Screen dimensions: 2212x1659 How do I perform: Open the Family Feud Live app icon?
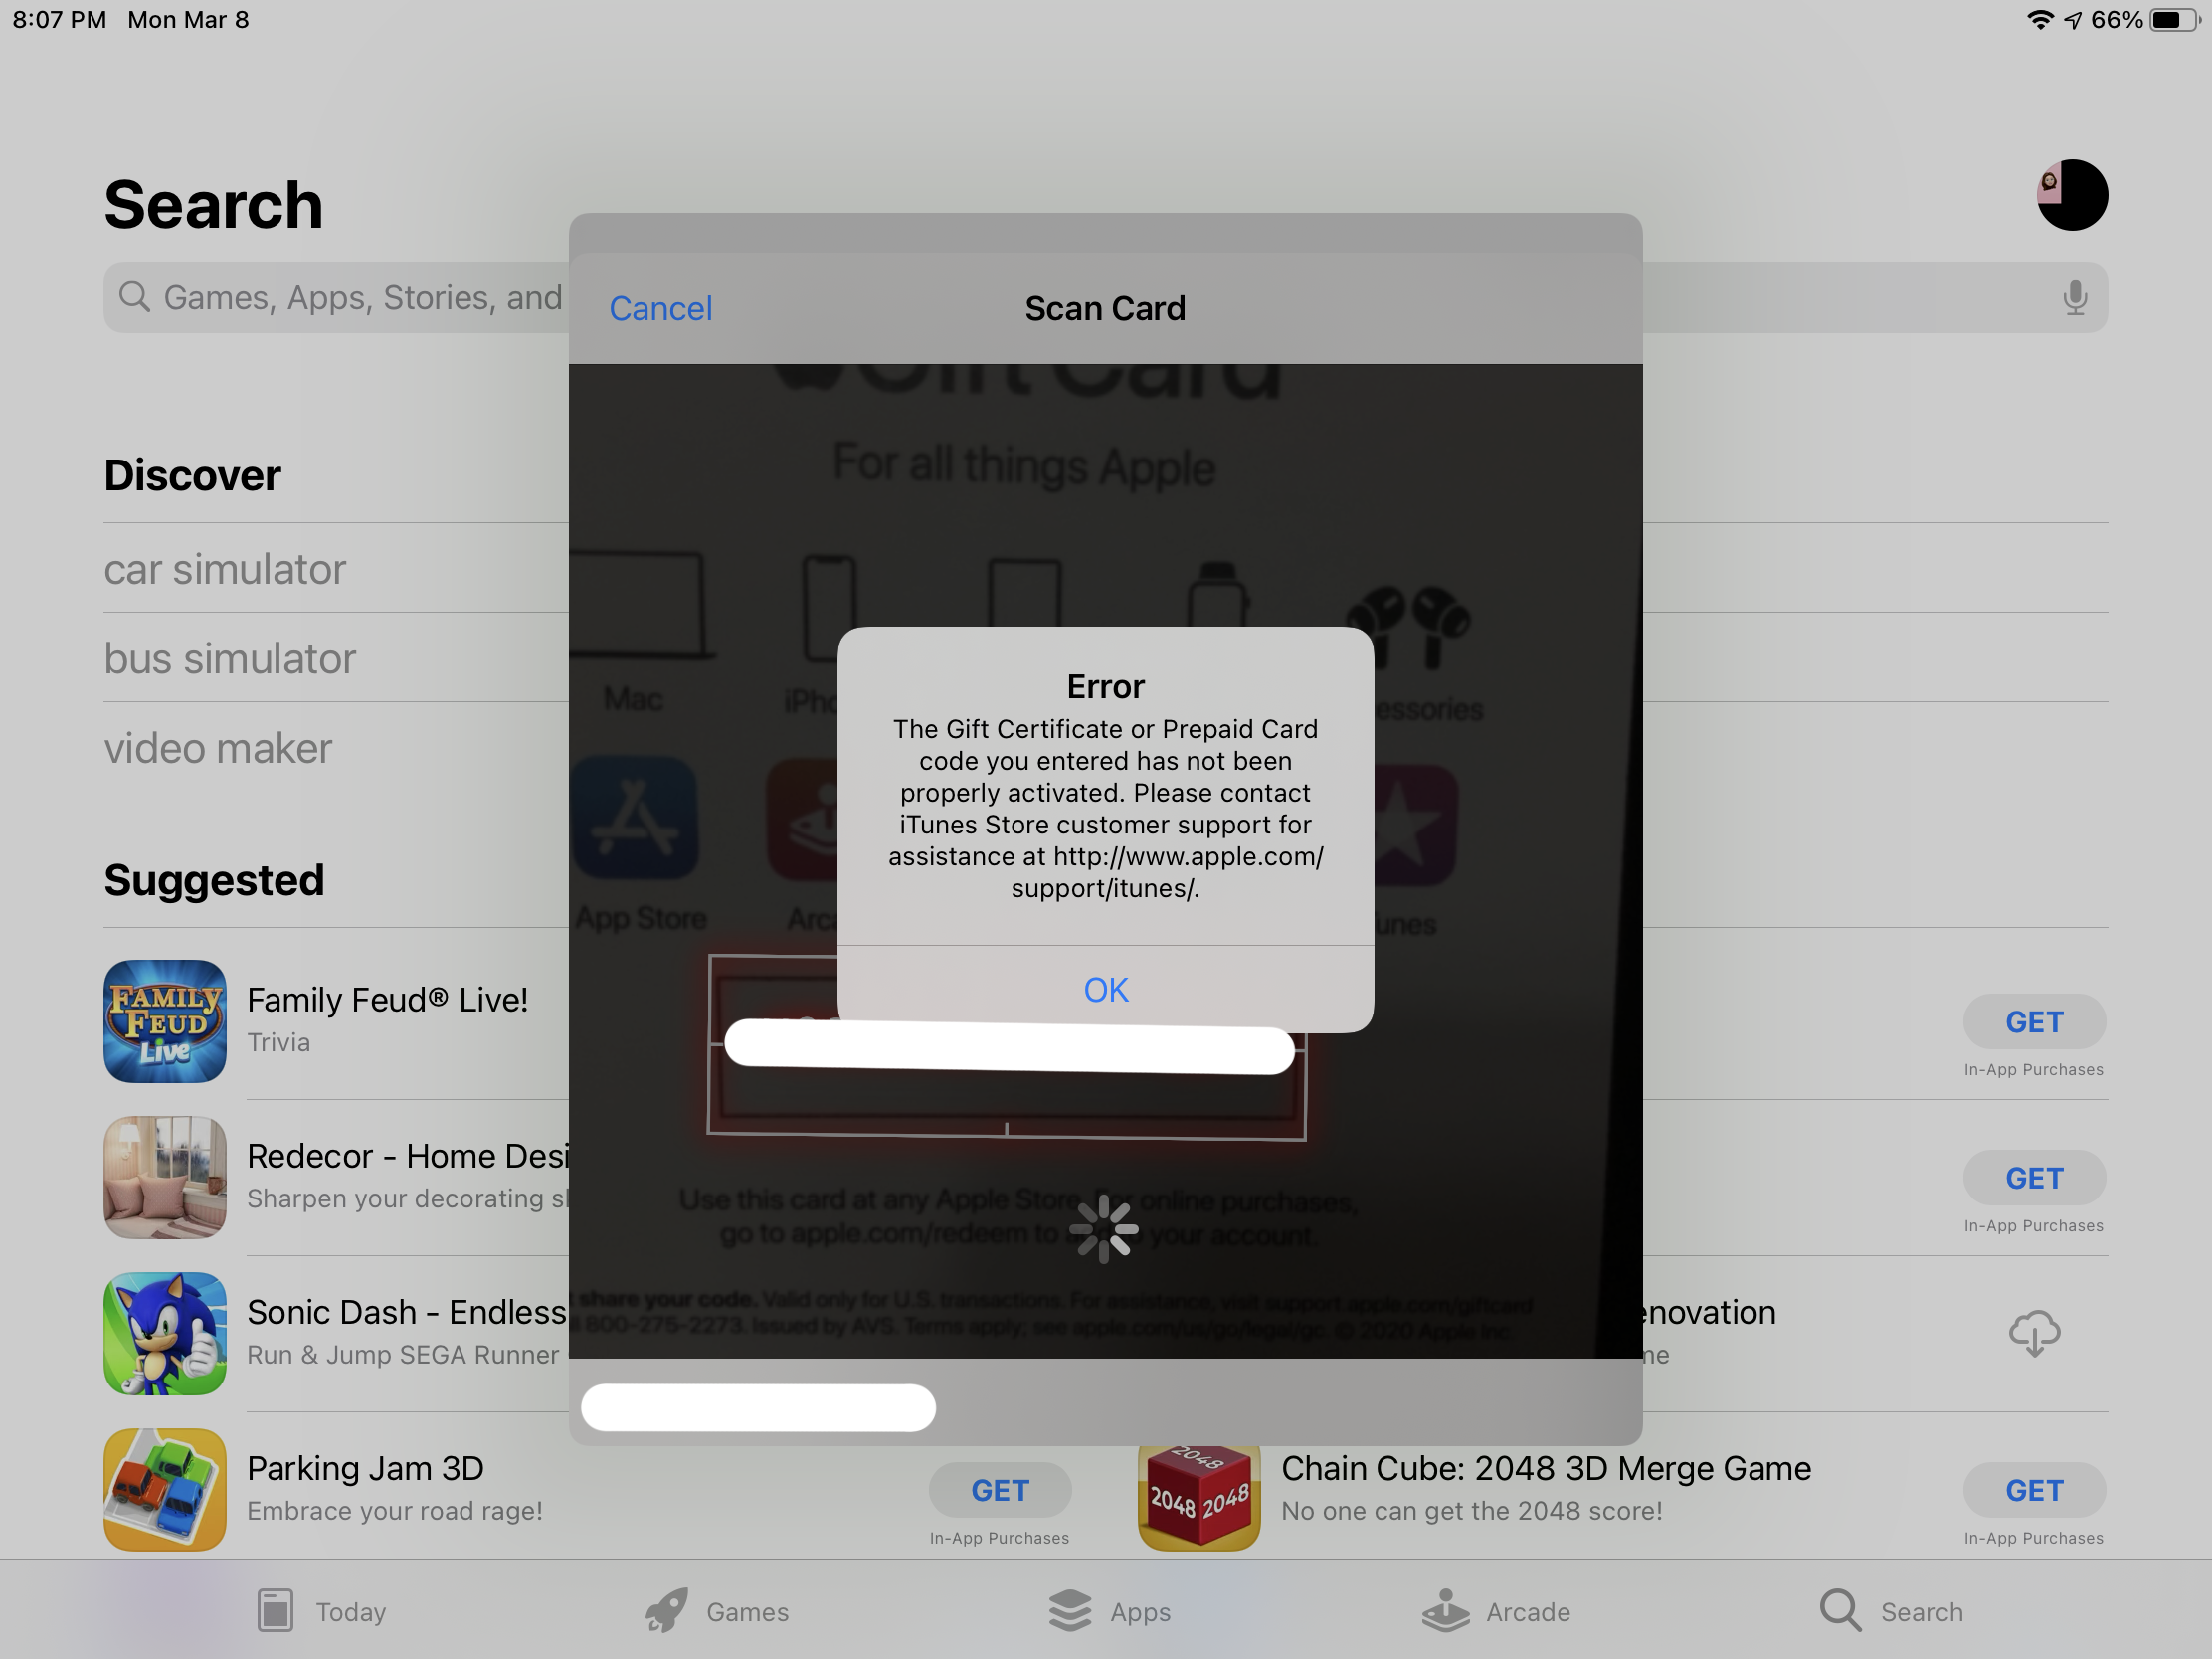pyautogui.click(x=165, y=1021)
